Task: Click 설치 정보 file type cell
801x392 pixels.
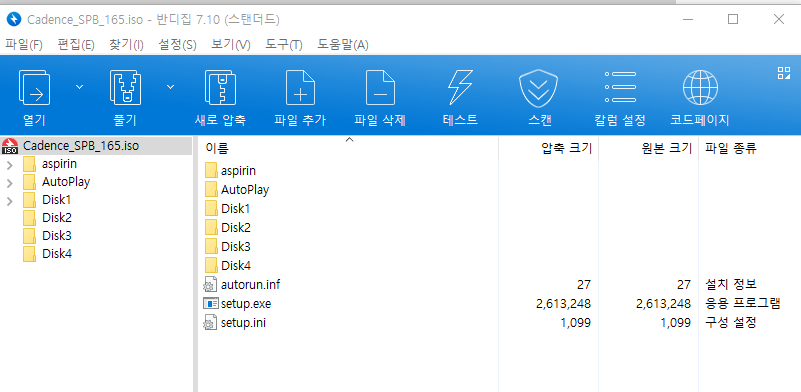Action: [731, 284]
